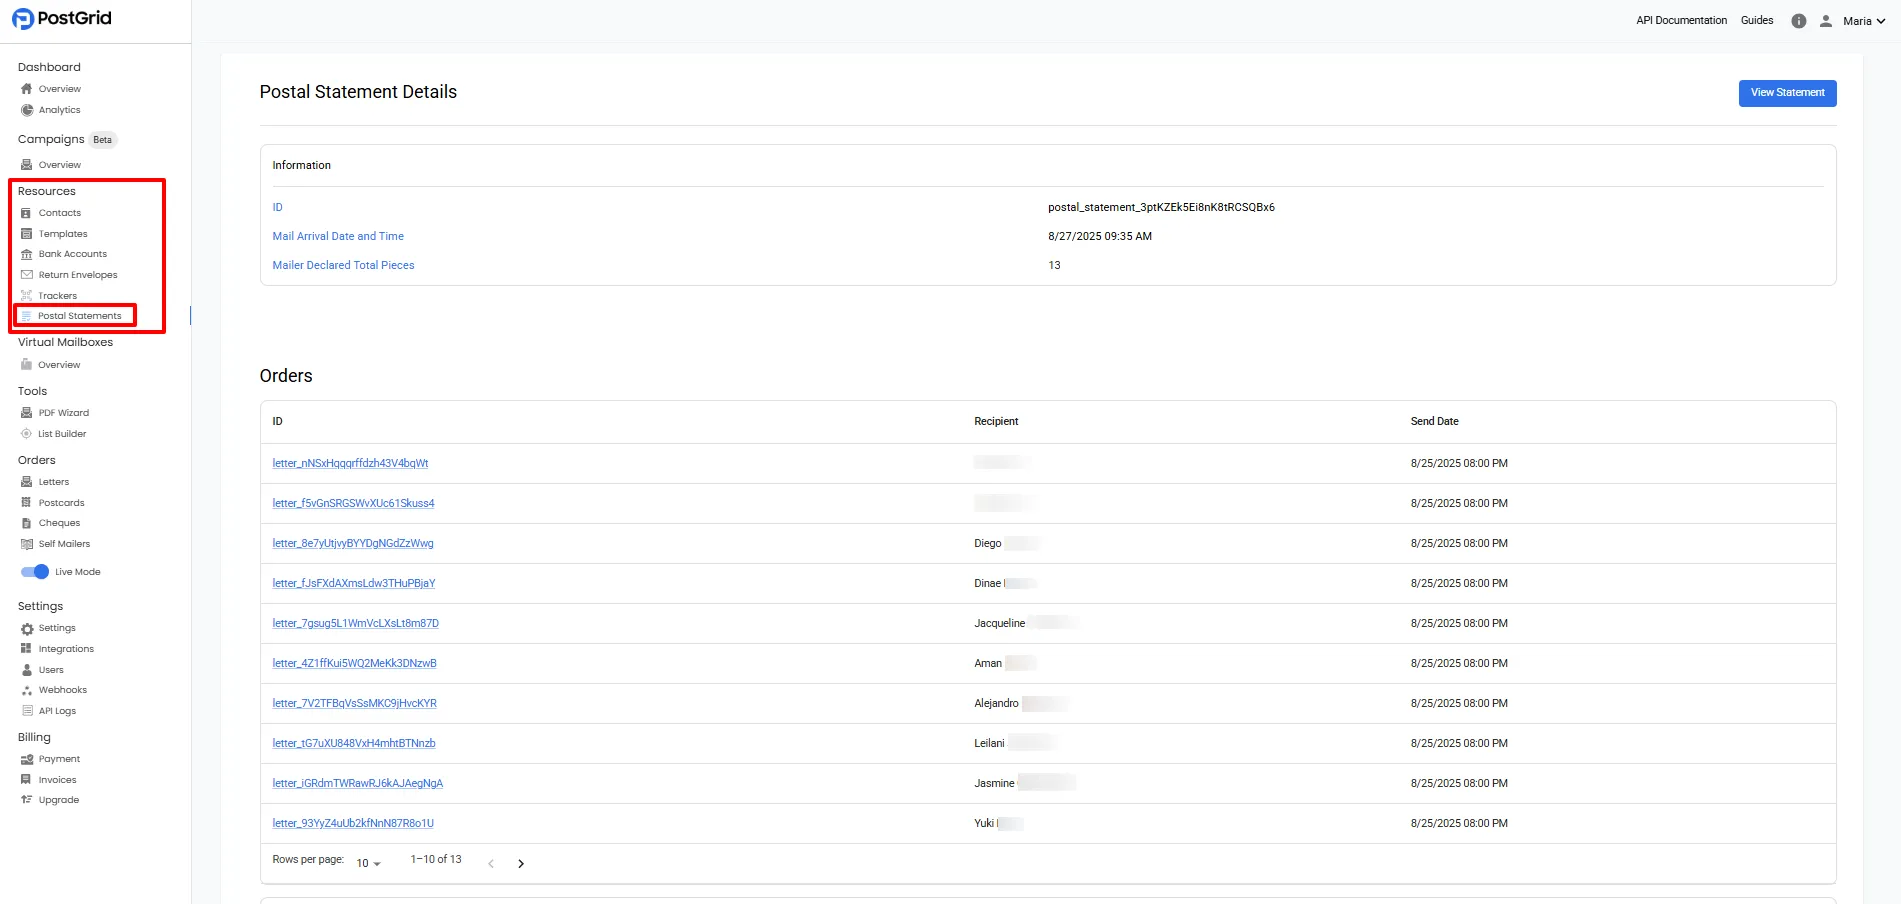Click the PostGrid logo
This screenshot has height=904, width=1901.
pos(60,18)
